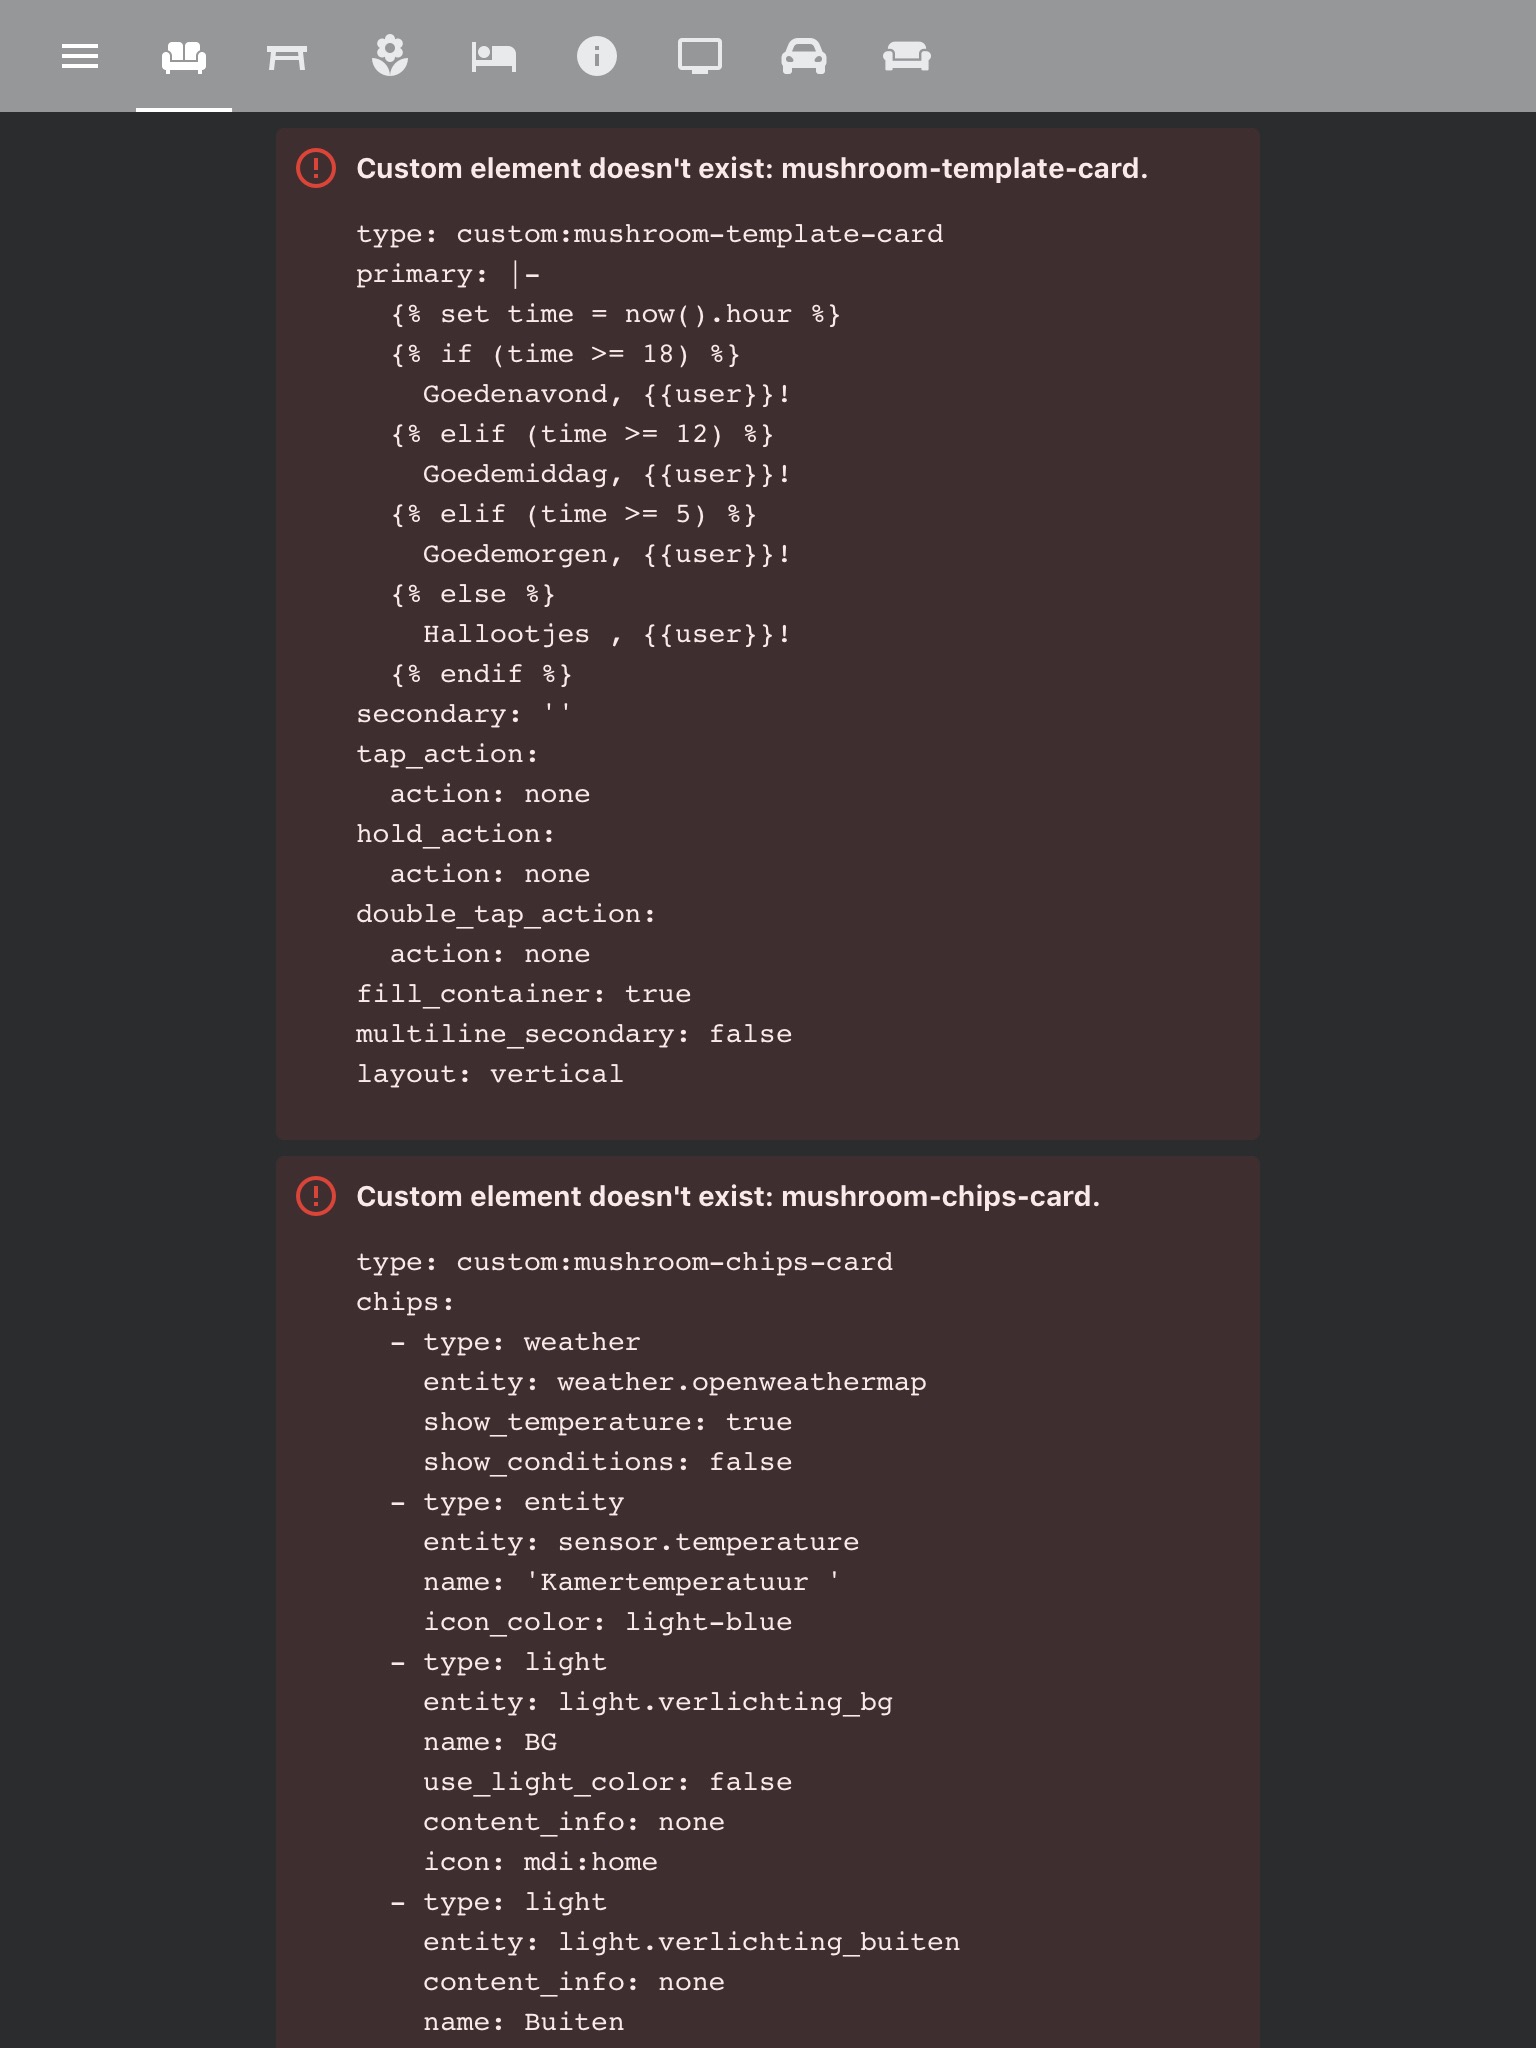Open the info circle dashboard icon
This screenshot has width=1536, height=2048.
(x=597, y=56)
